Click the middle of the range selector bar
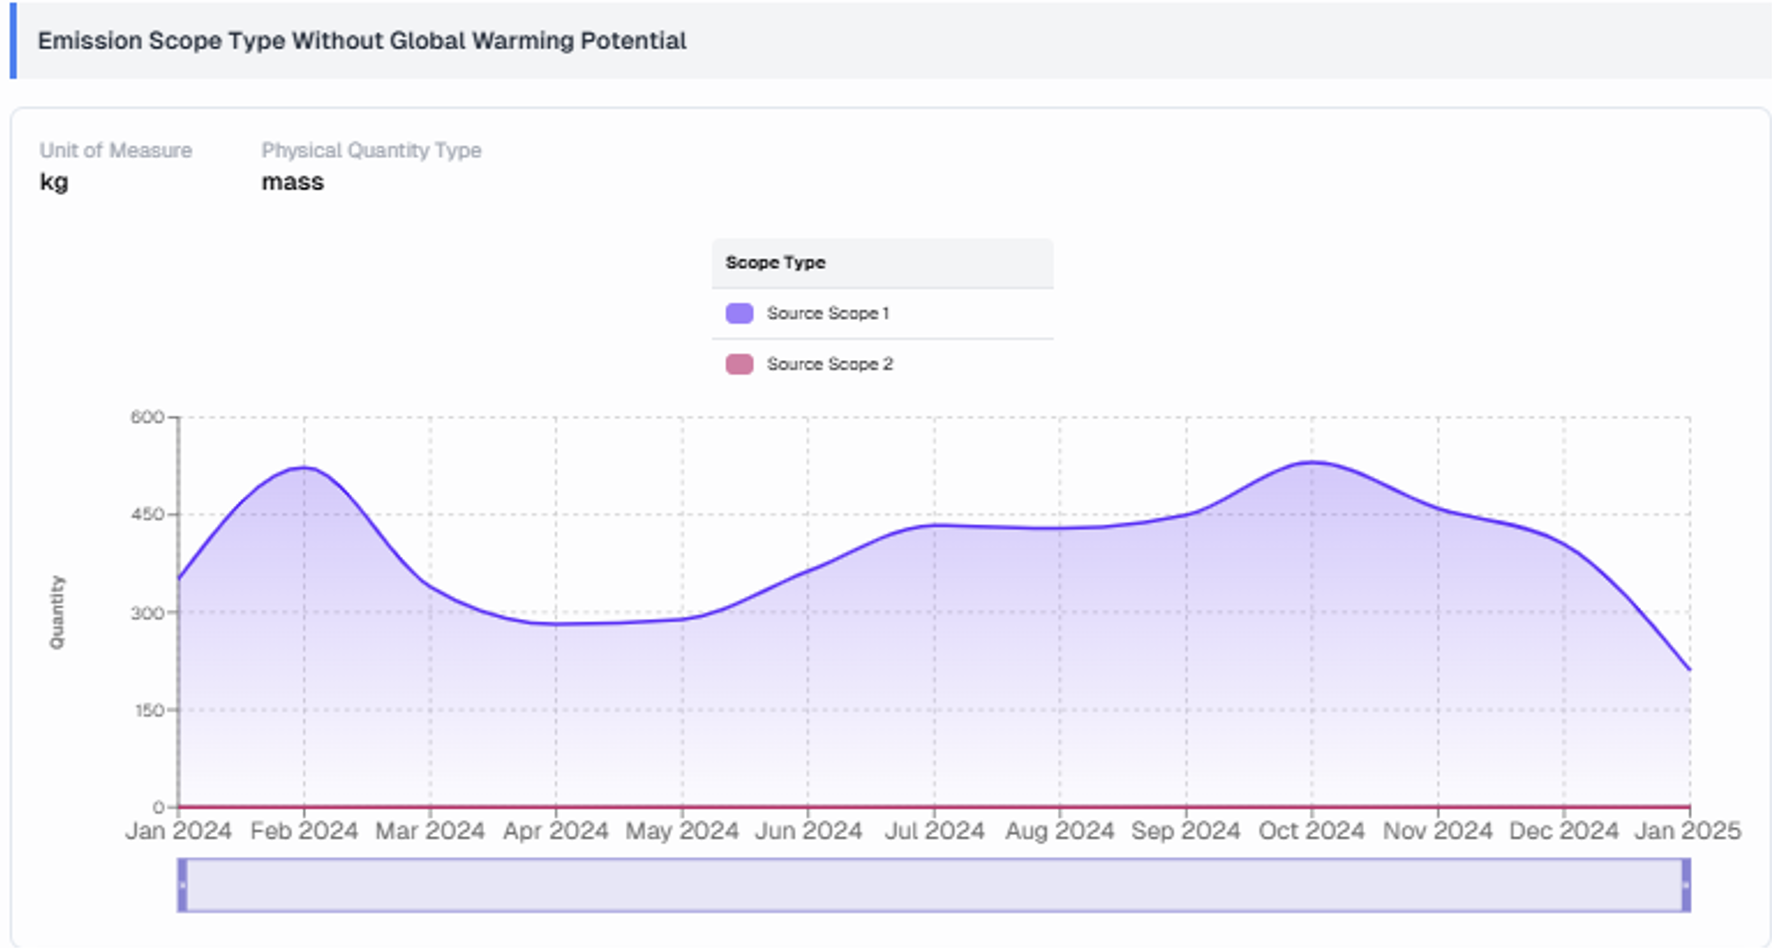The image size is (1772, 948). 934,885
